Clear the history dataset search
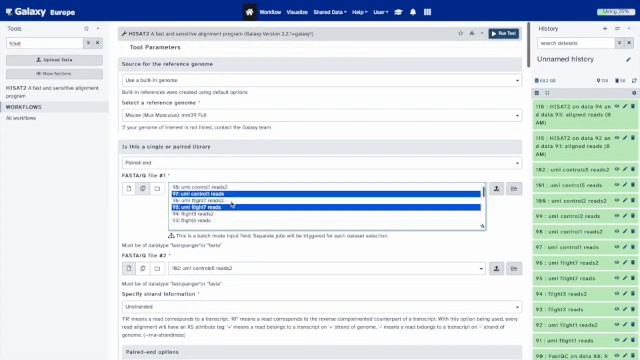 click(x=629, y=43)
